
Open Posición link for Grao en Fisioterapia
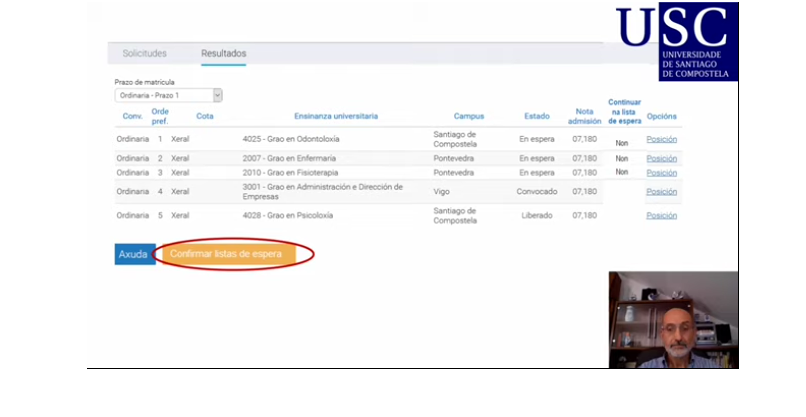[x=662, y=173]
